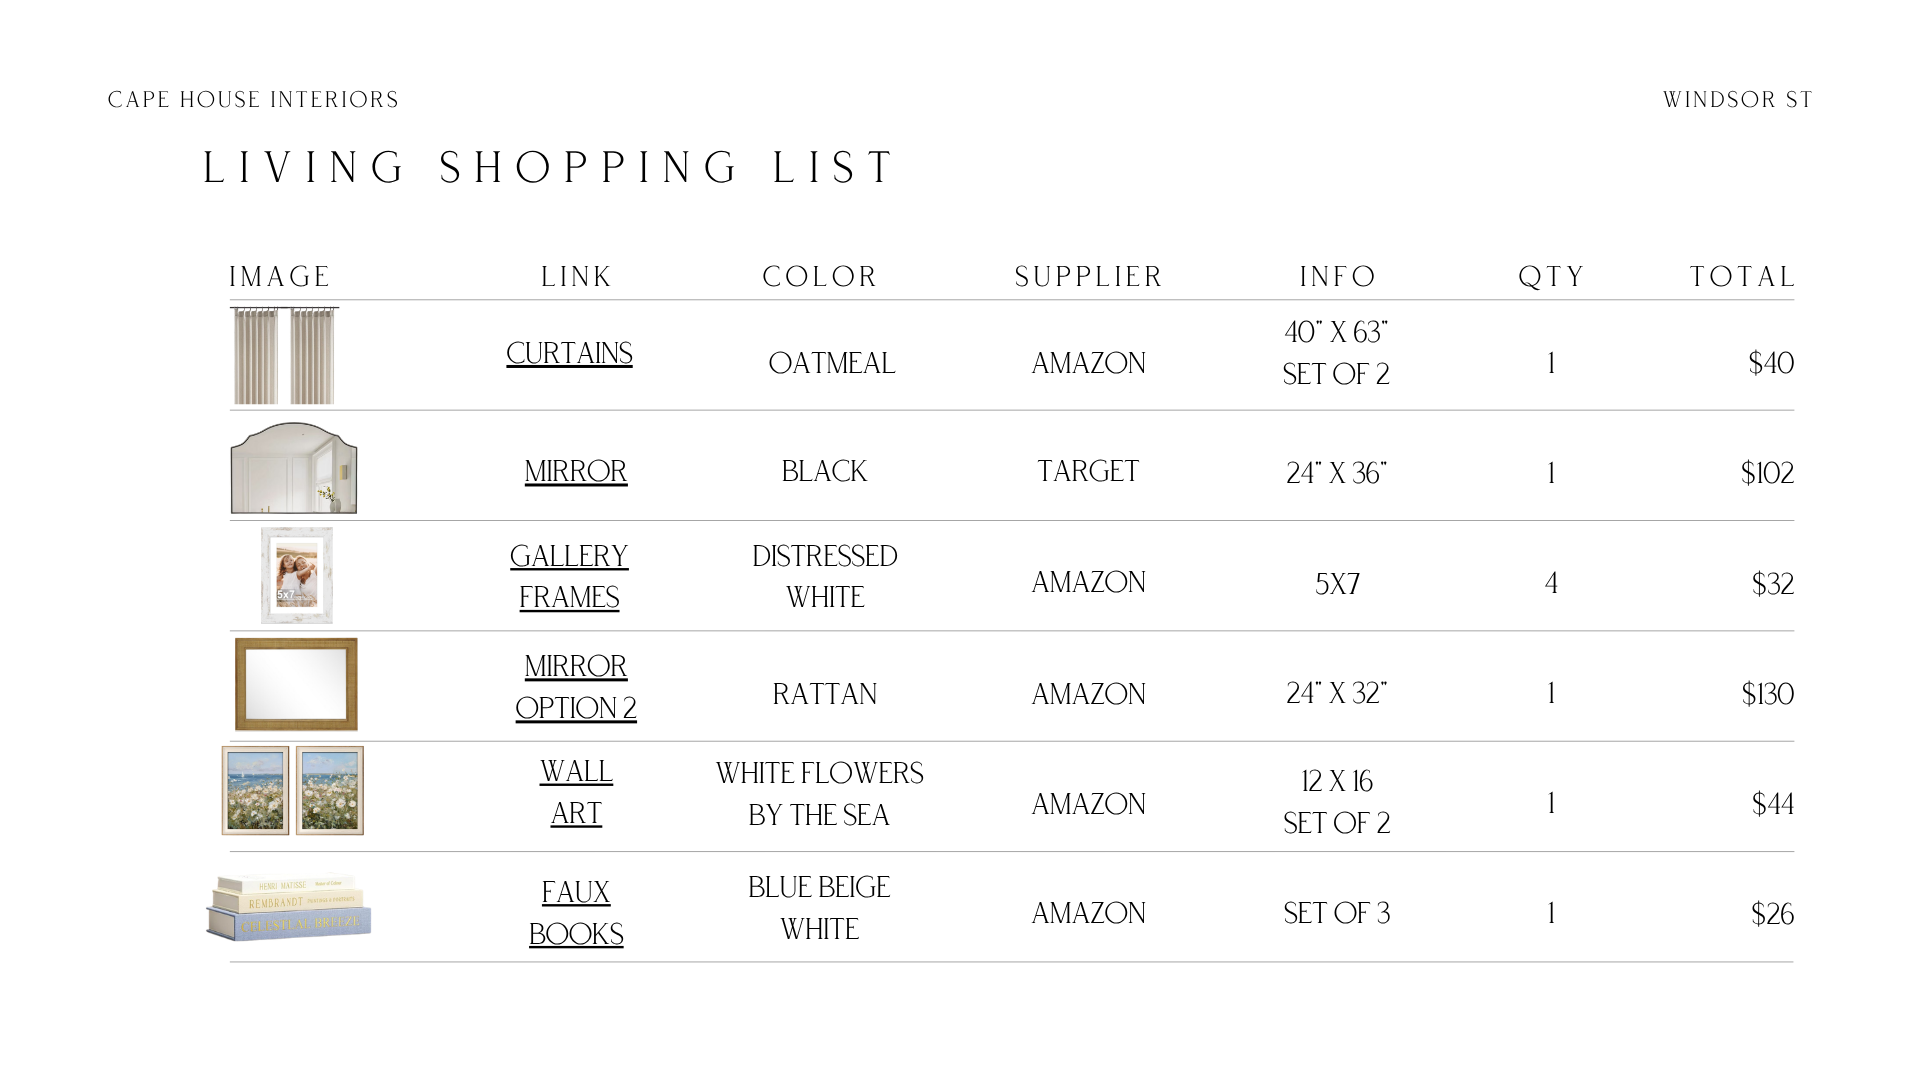The height and width of the screenshot is (1080, 1920).
Task: Click the SUPPLIER column heading
Action: point(1089,277)
